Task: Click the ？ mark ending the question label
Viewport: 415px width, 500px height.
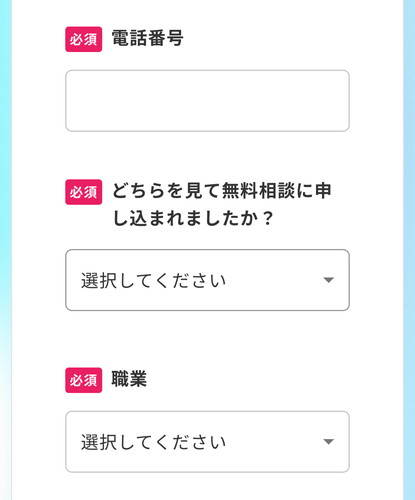Action: tap(267, 219)
